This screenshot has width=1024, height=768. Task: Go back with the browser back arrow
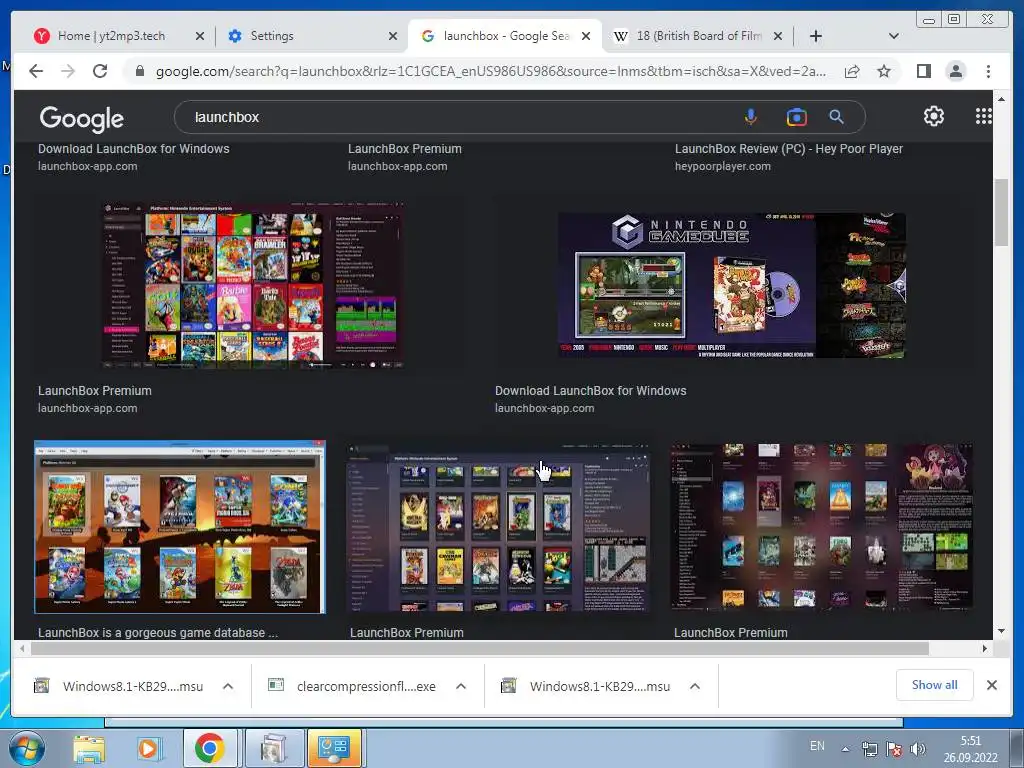tap(36, 71)
